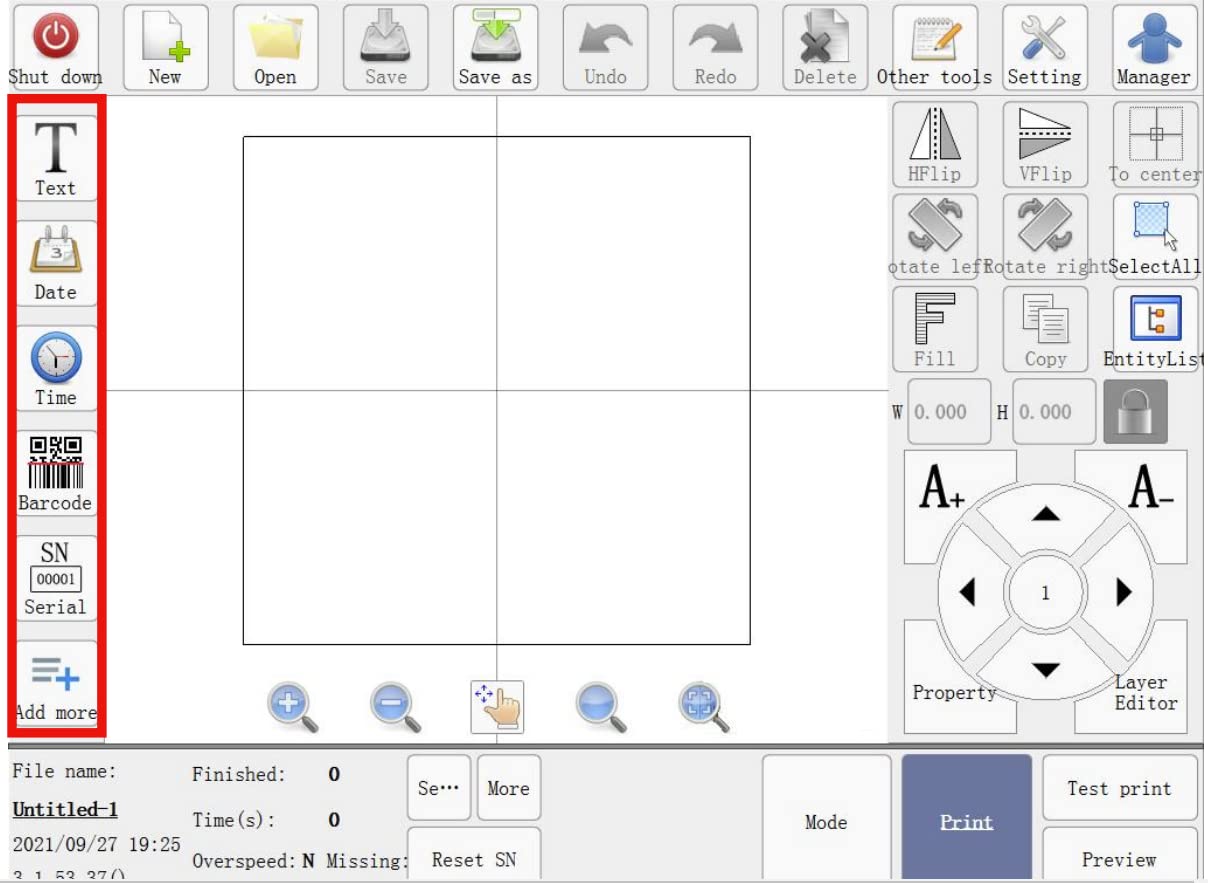
Task: Insert a Date field
Action: coord(56,264)
